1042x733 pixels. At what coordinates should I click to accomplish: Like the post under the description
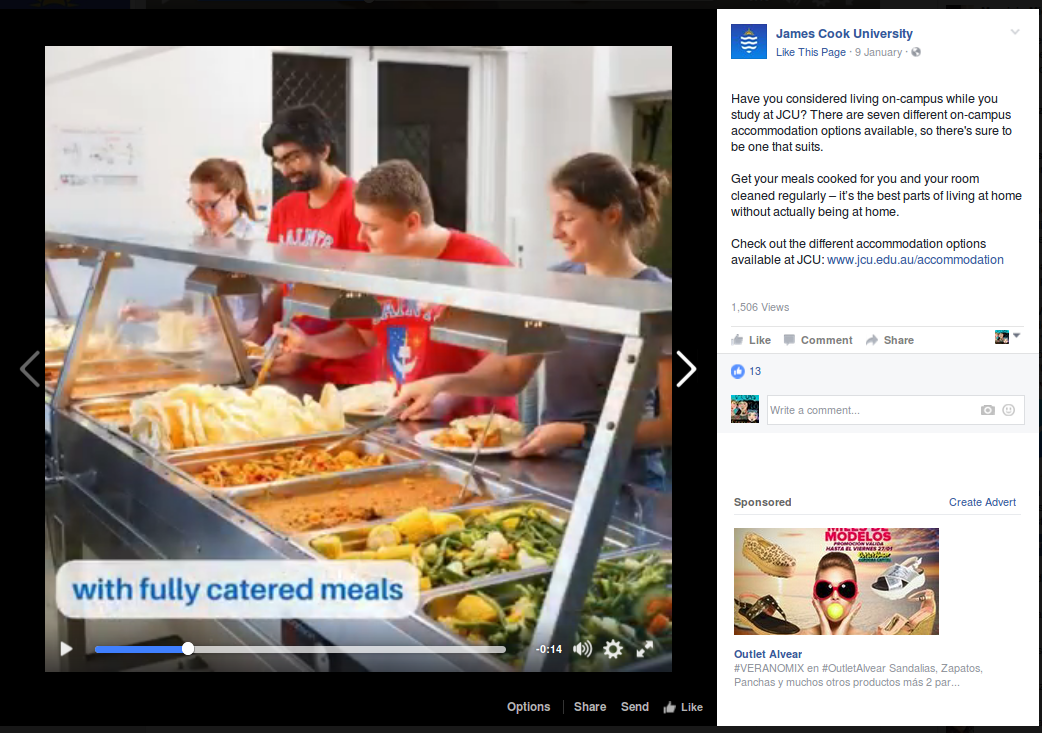click(x=751, y=340)
